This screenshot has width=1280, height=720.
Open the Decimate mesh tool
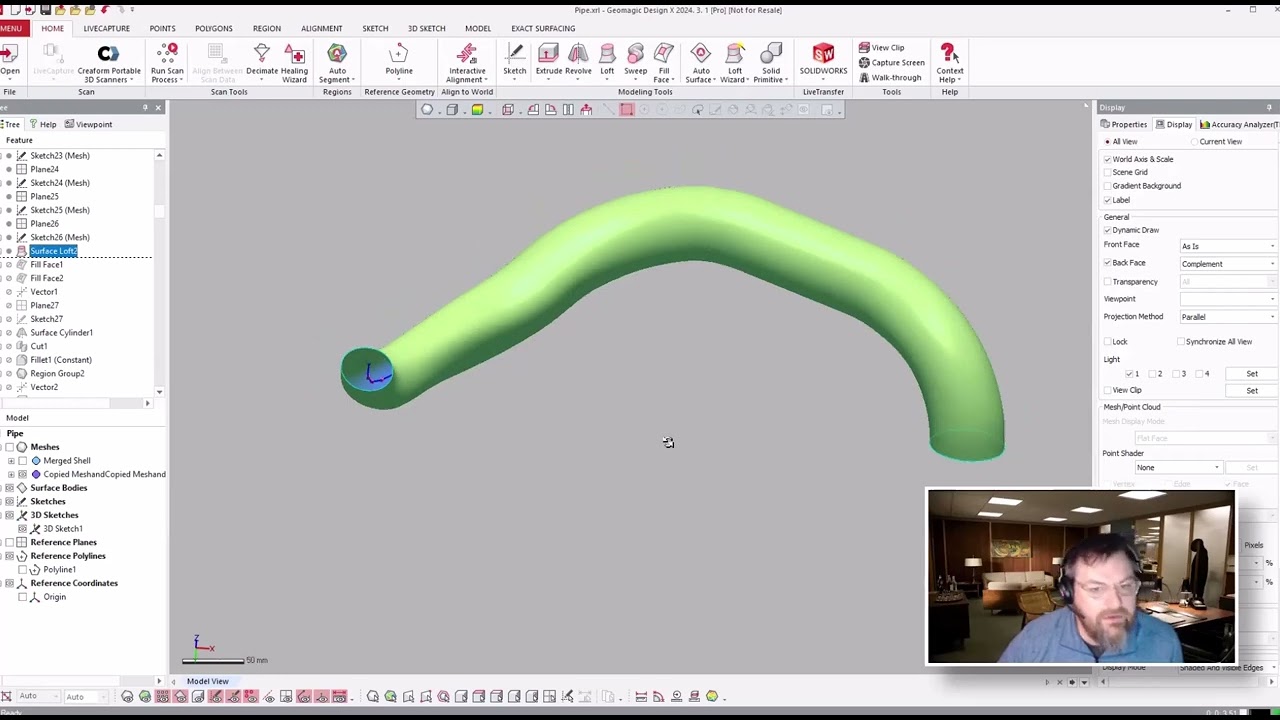click(262, 61)
